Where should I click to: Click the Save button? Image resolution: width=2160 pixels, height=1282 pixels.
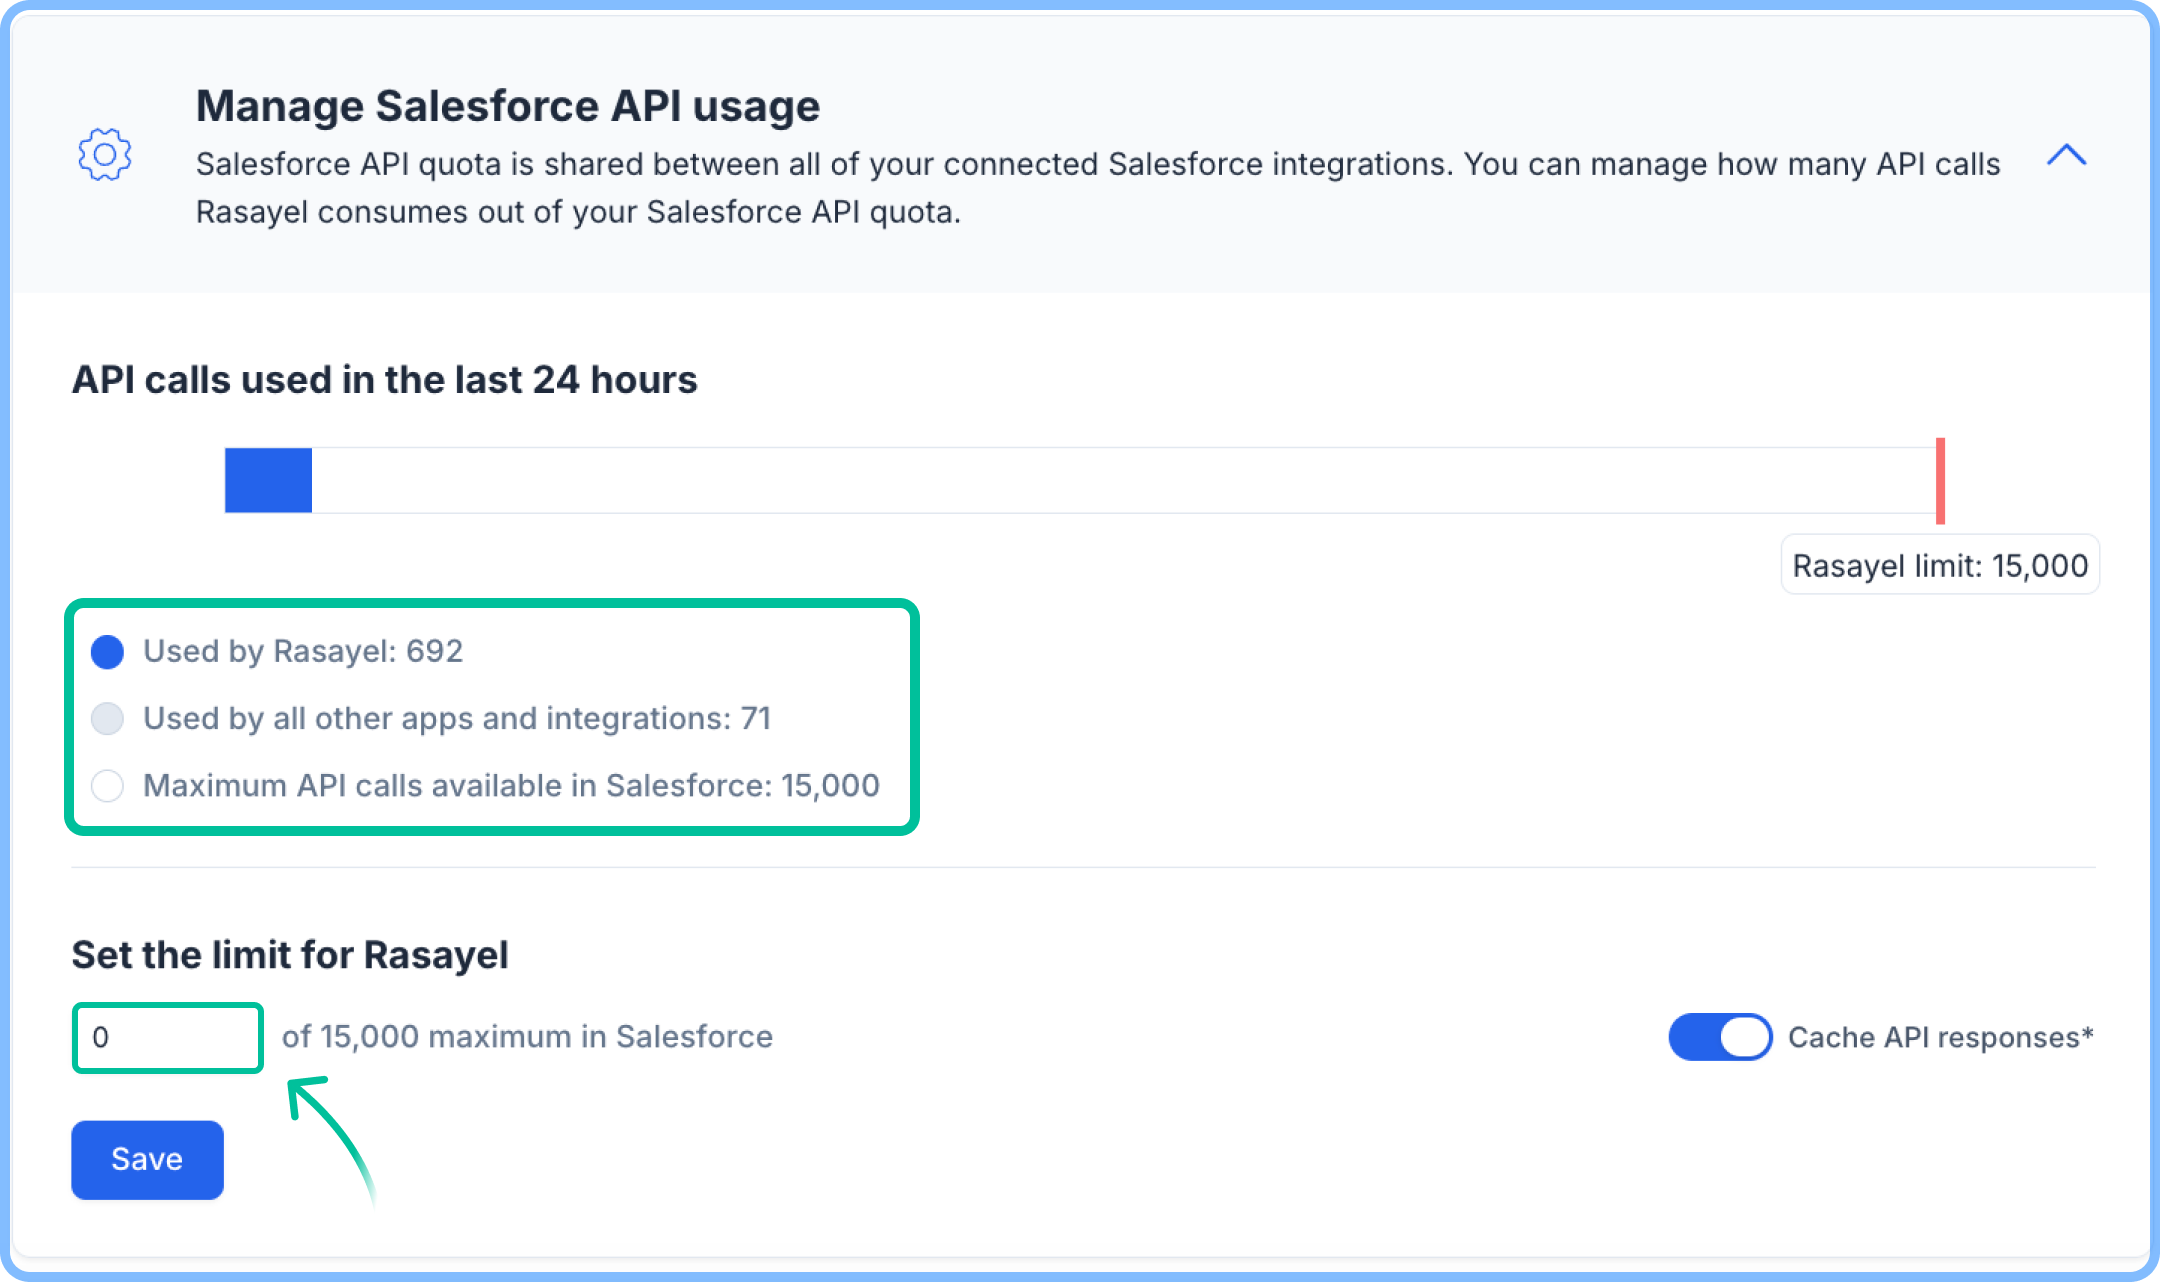coord(146,1159)
